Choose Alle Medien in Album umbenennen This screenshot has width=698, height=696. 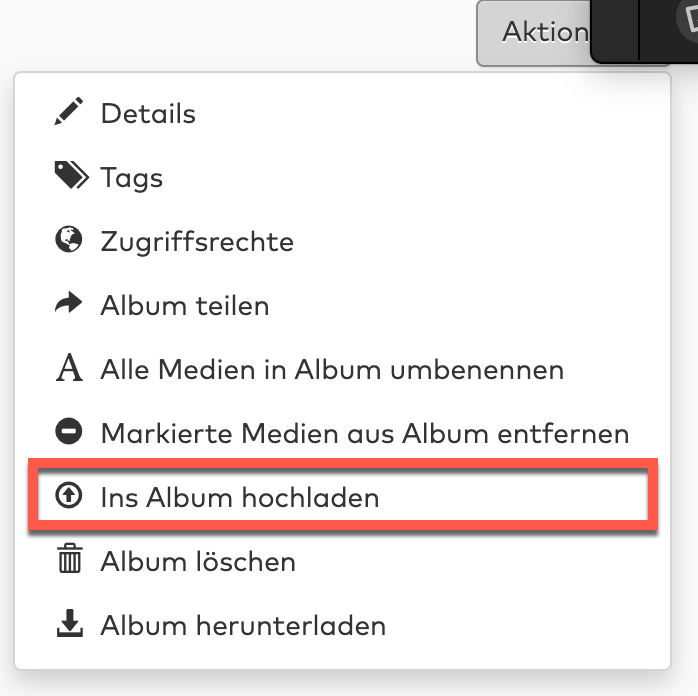[332, 370]
